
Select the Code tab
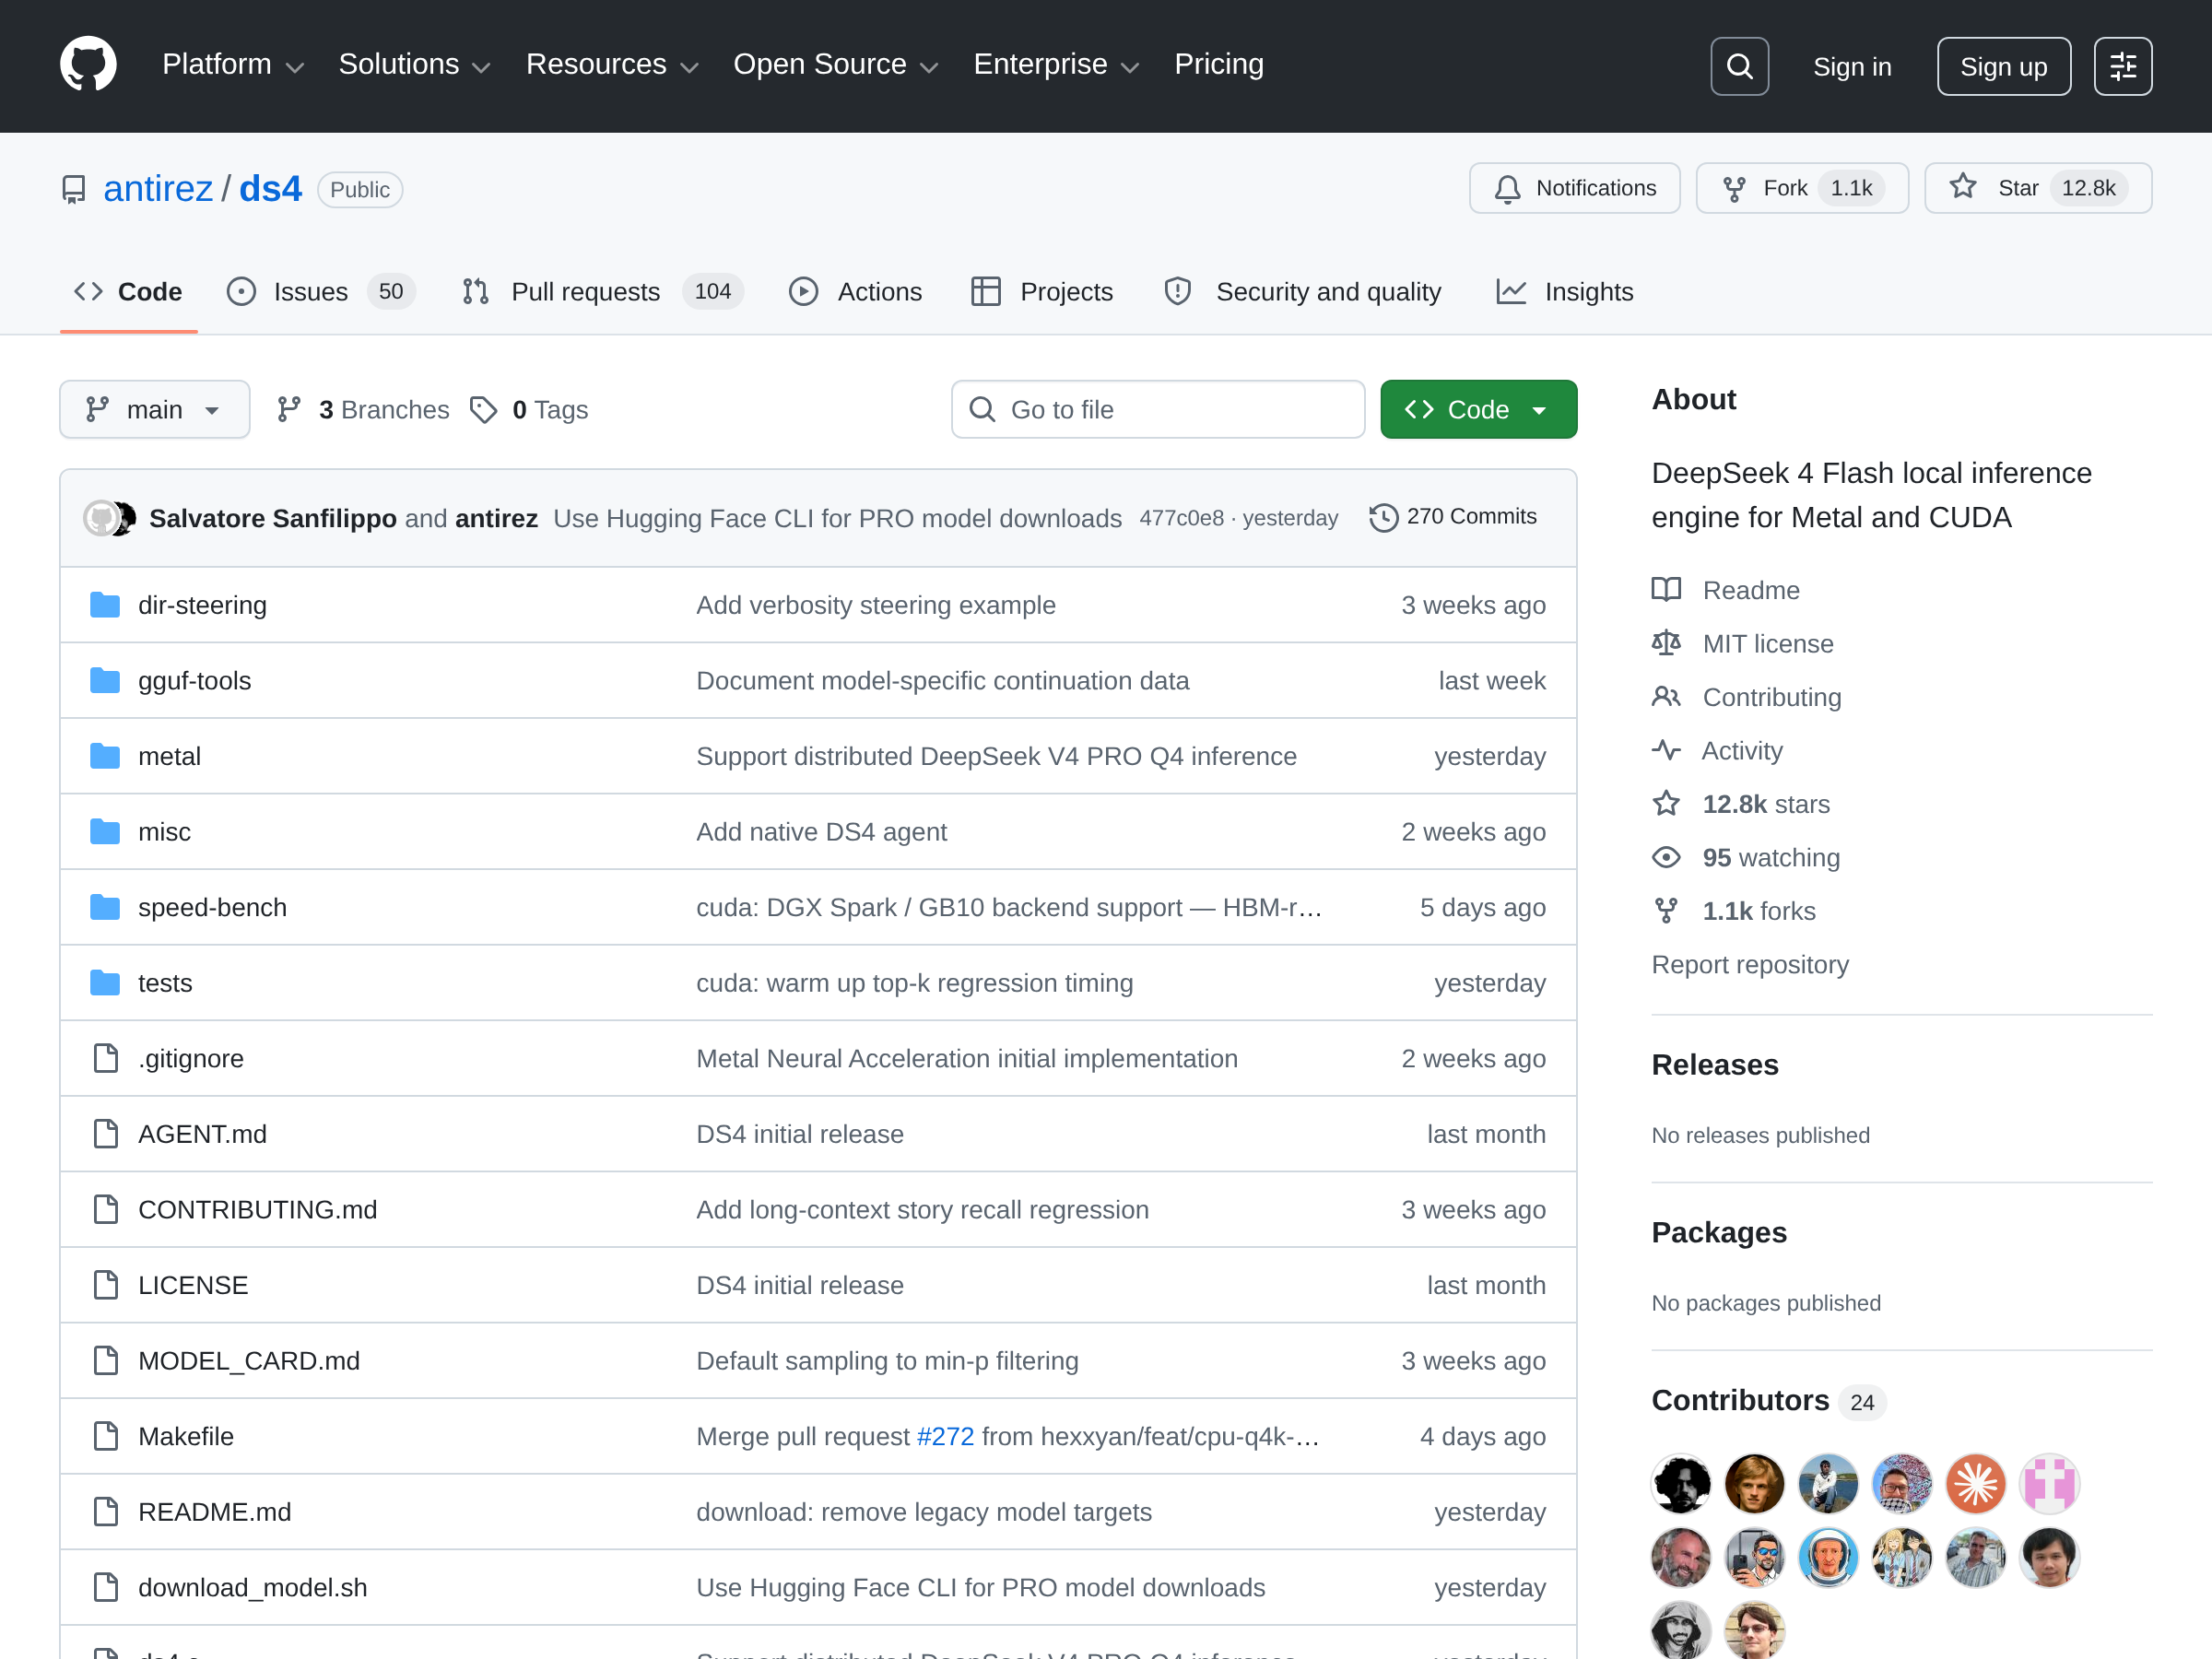click(128, 292)
